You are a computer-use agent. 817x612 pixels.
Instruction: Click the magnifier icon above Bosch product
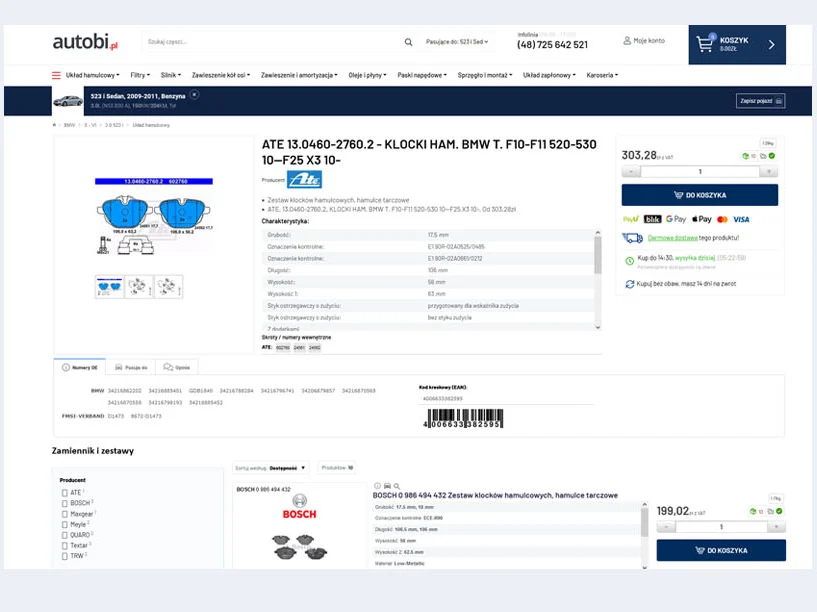(x=397, y=485)
